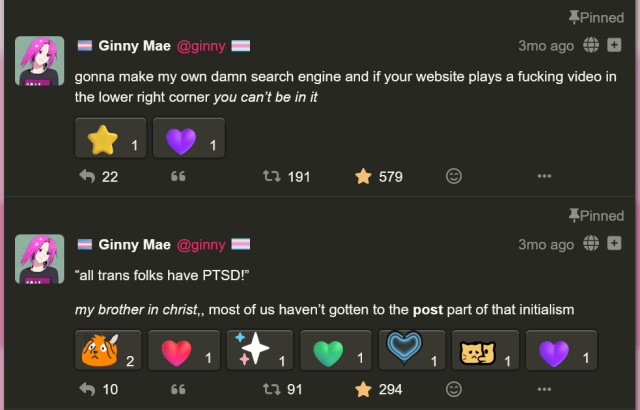The image size is (640, 410).
Task: Open Ginny Mae's avatar on first post
Action: tap(40, 61)
